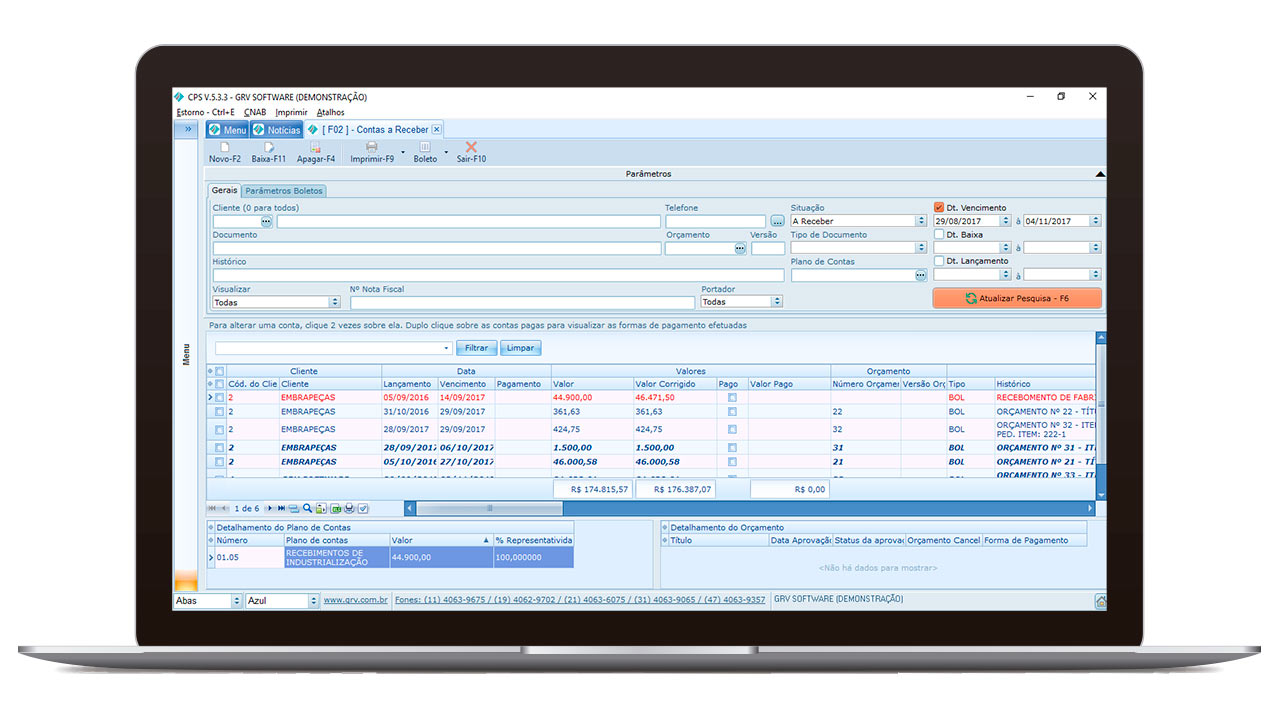Open the 29/08/2017 start date picker
Screen dimensions: 1280x720
(1008, 221)
